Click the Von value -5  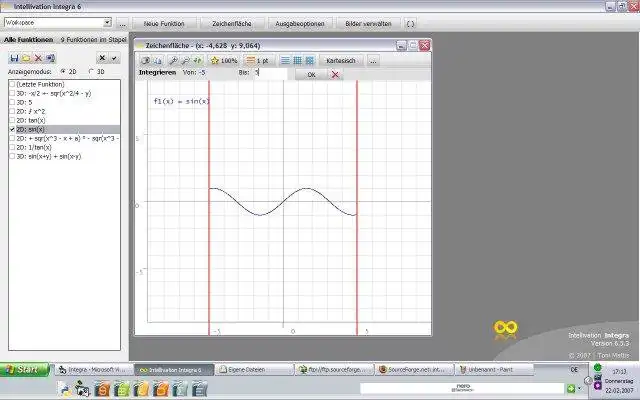point(202,73)
